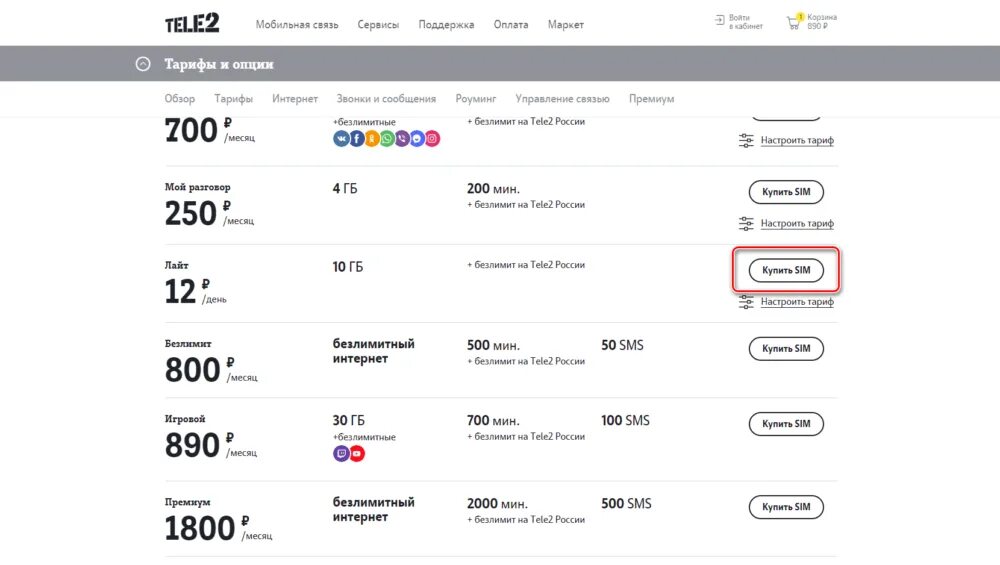The image size is (1000, 565).
Task: Click the blue messenger chat icon
Action: click(x=417, y=138)
